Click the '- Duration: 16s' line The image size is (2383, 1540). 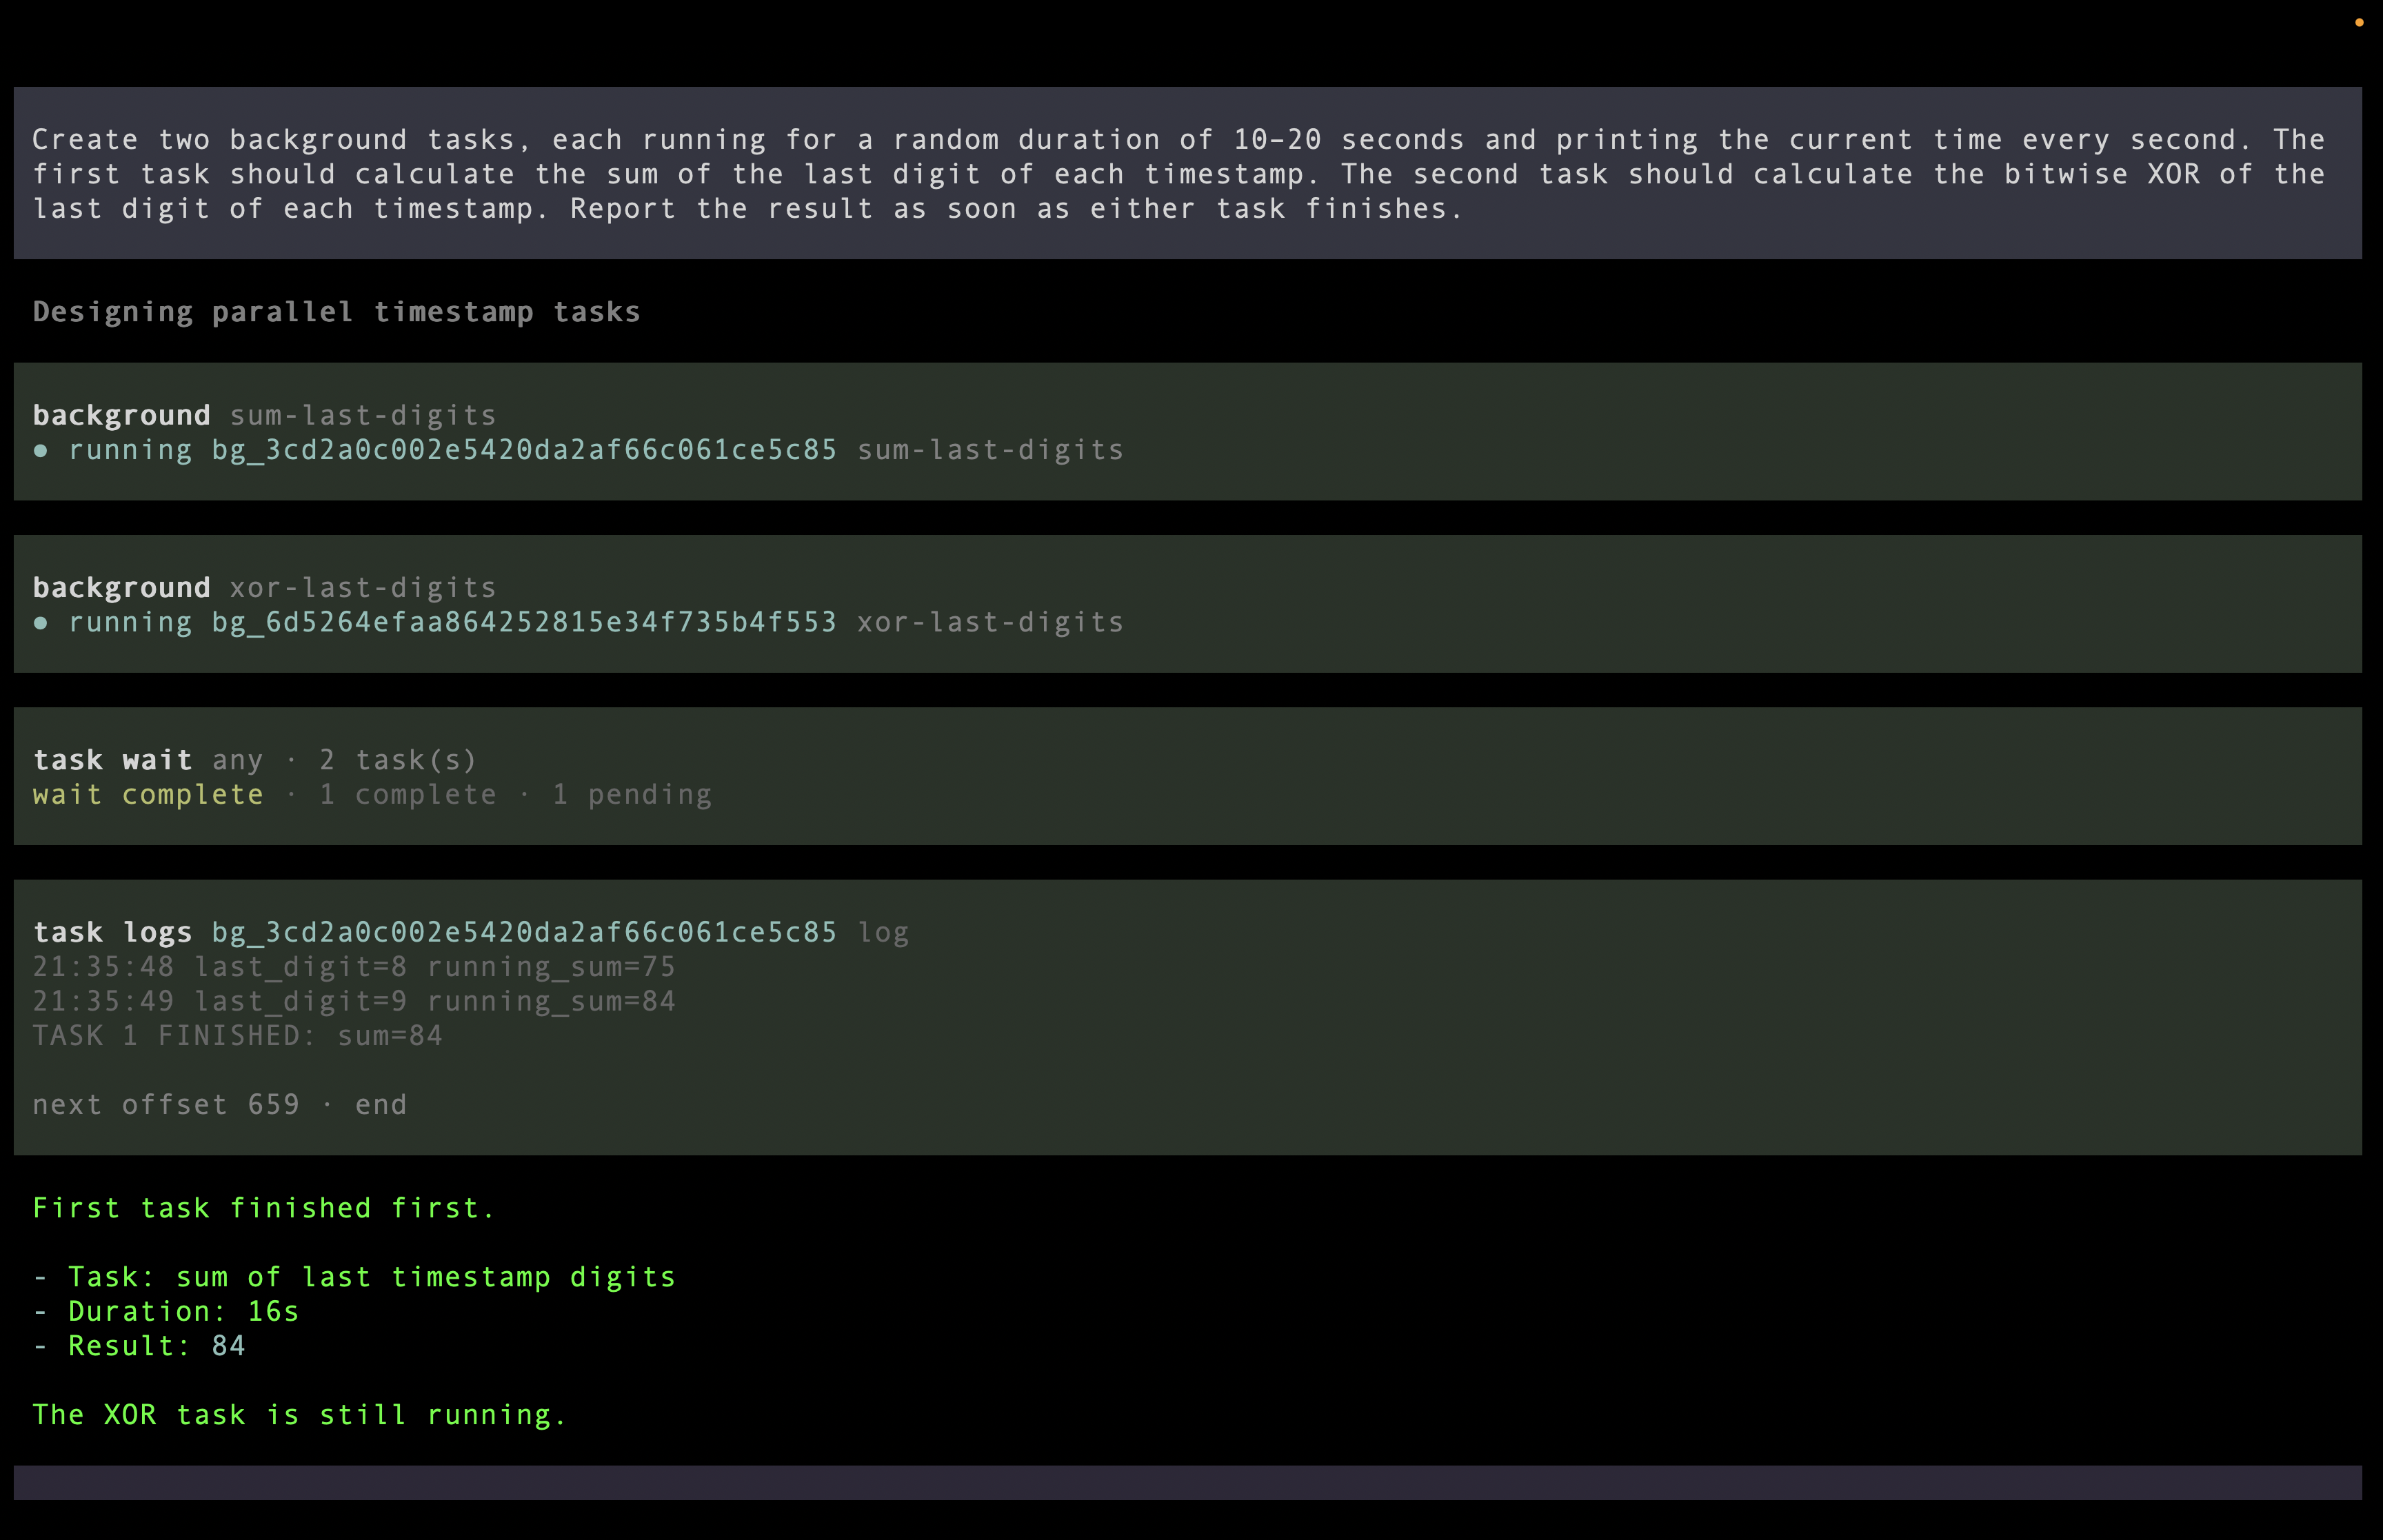point(165,1311)
